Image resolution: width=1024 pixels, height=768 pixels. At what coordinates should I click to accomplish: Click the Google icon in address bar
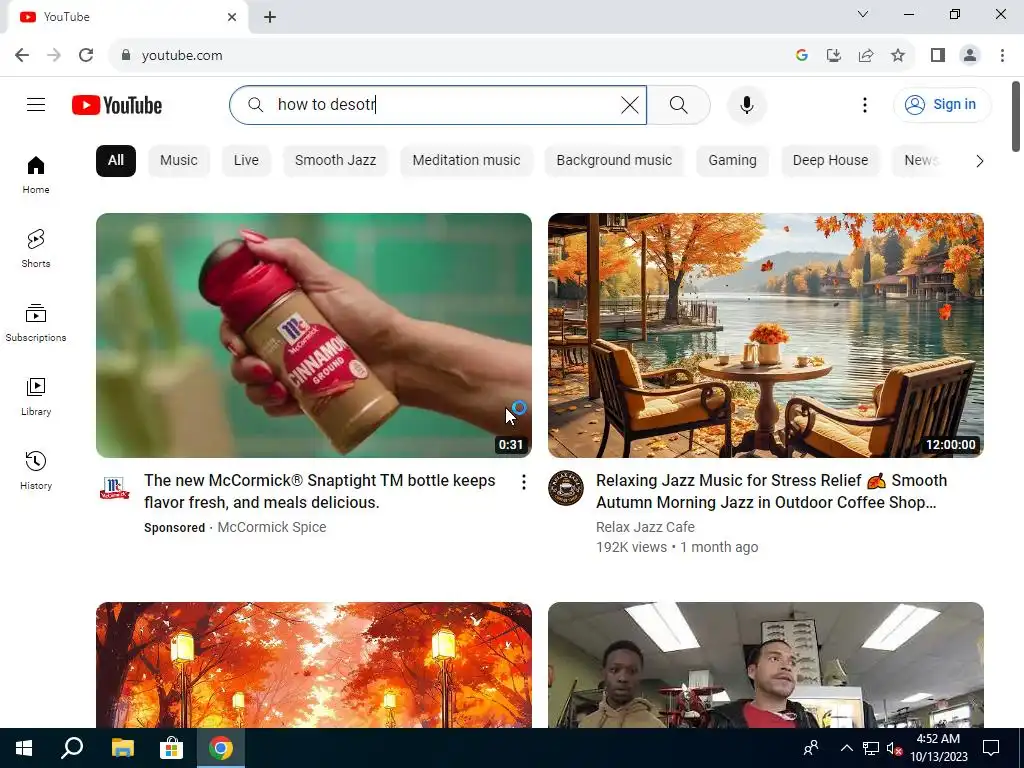coord(801,55)
